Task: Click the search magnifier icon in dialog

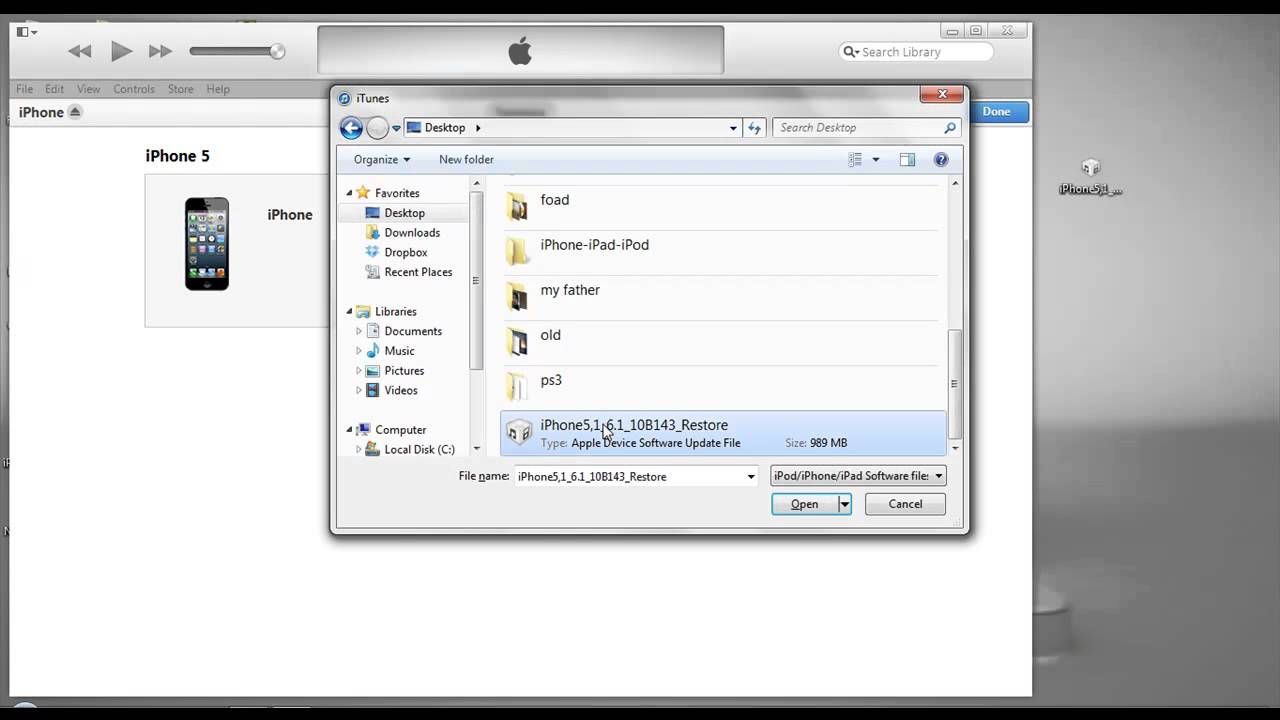Action: 950,128
